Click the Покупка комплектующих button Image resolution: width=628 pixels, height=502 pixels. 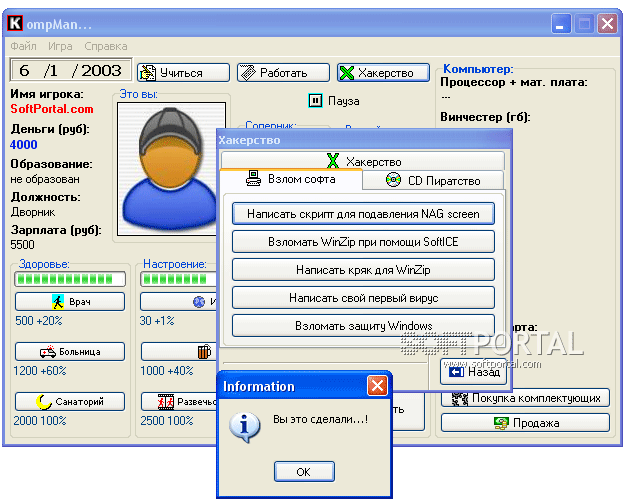coord(525,397)
